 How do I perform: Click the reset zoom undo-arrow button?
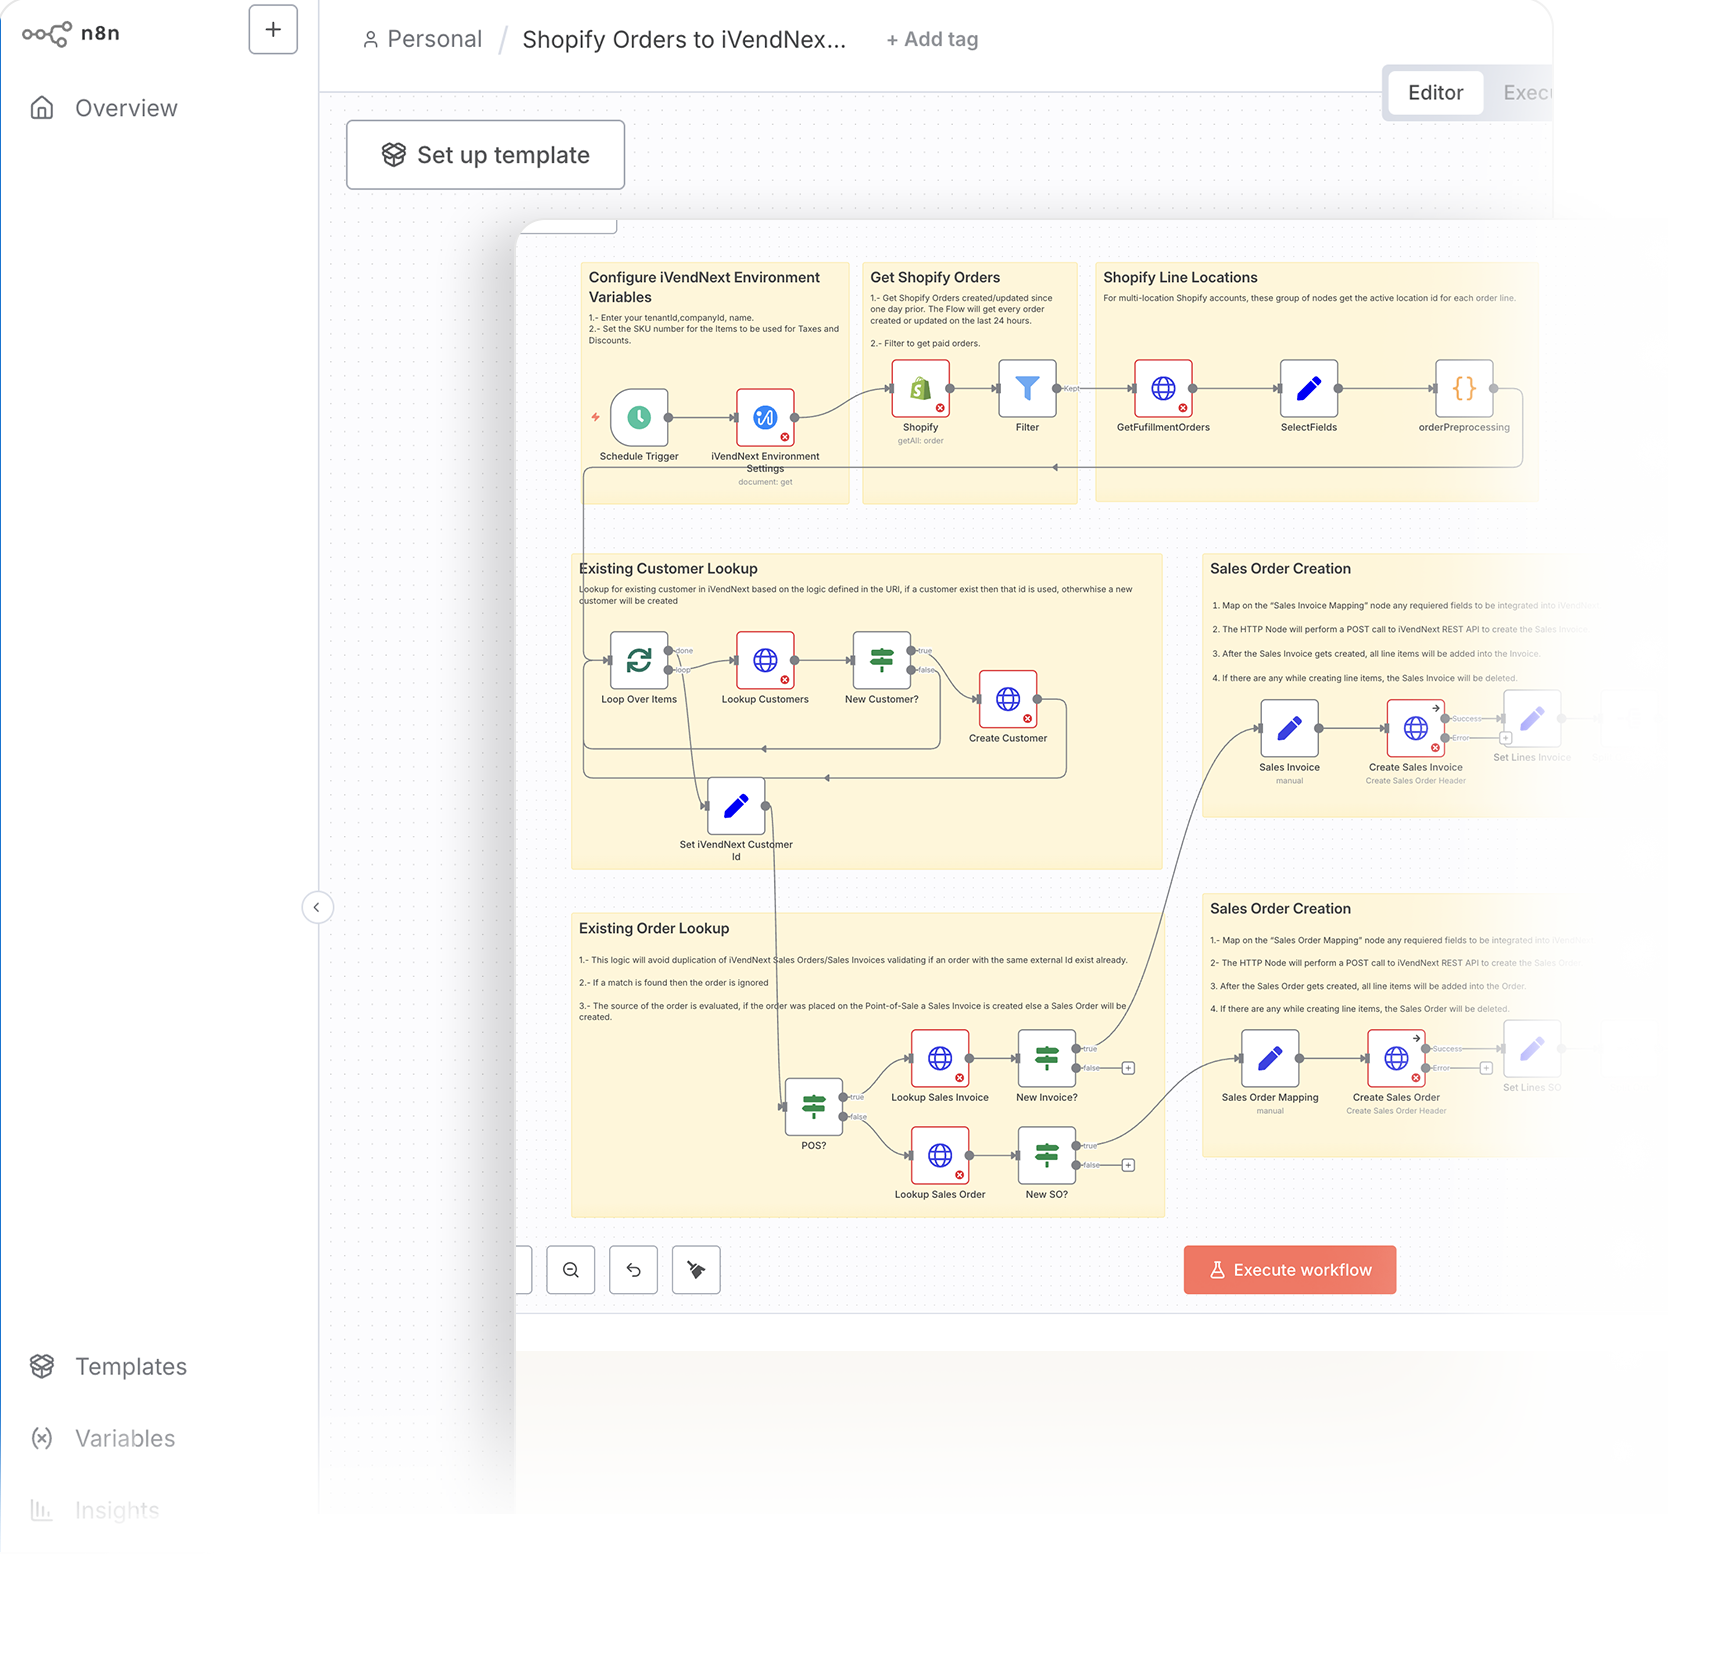pos(634,1270)
